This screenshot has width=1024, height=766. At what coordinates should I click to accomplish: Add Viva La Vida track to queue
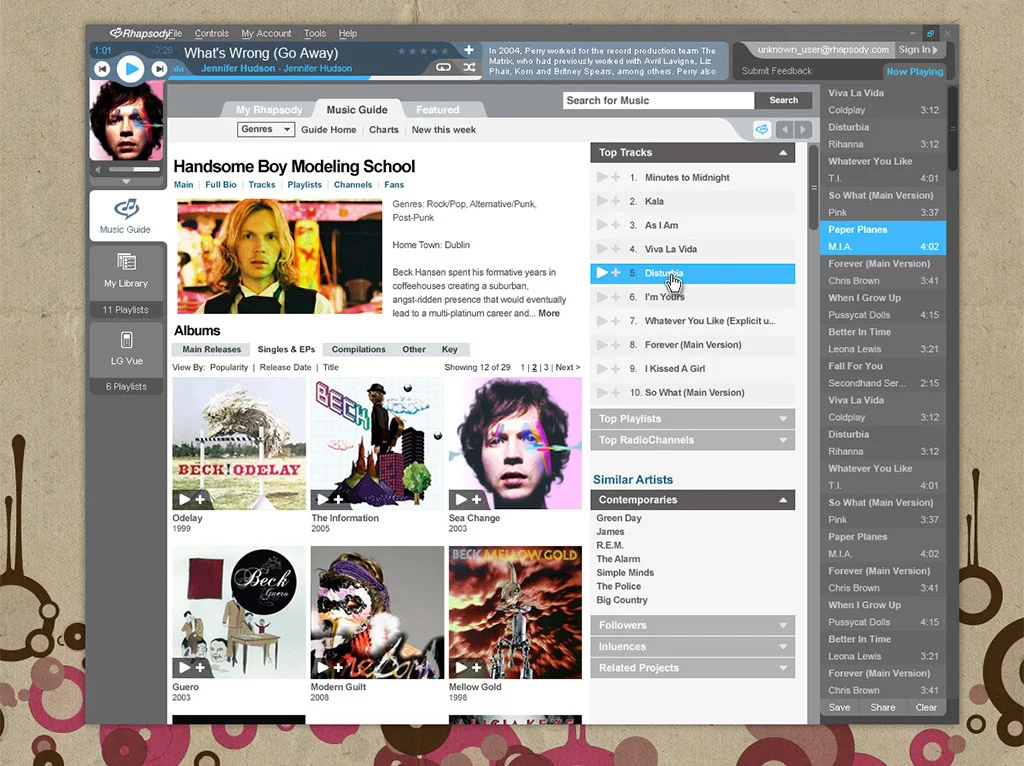click(615, 249)
